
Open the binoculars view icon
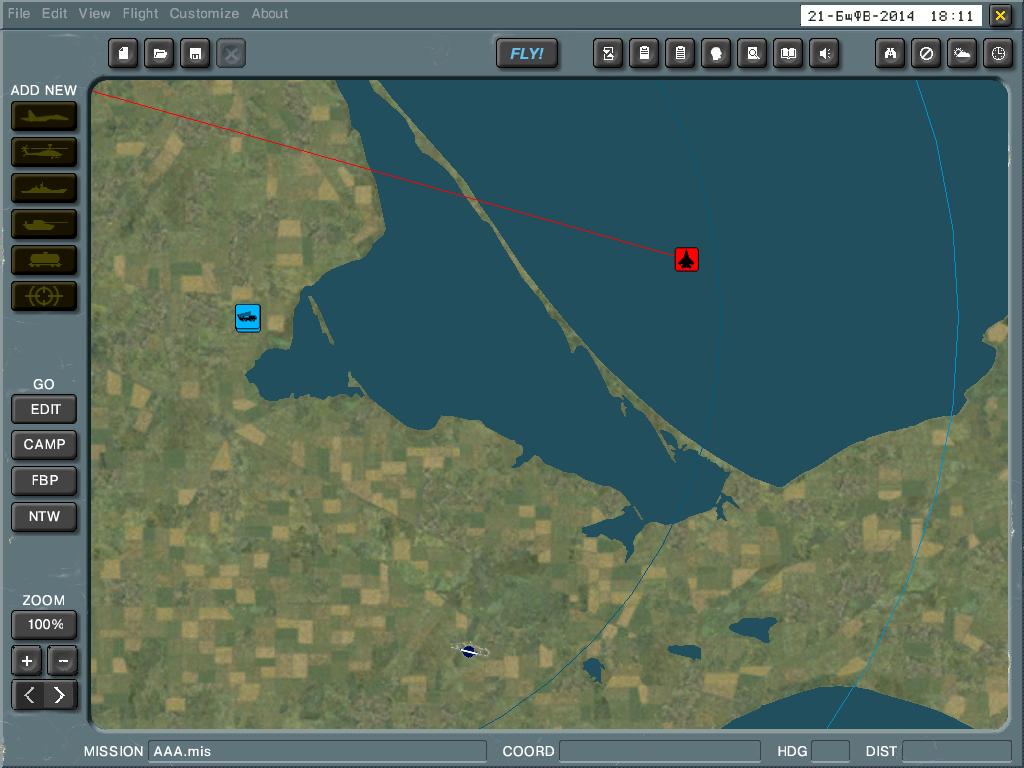[x=890, y=54]
